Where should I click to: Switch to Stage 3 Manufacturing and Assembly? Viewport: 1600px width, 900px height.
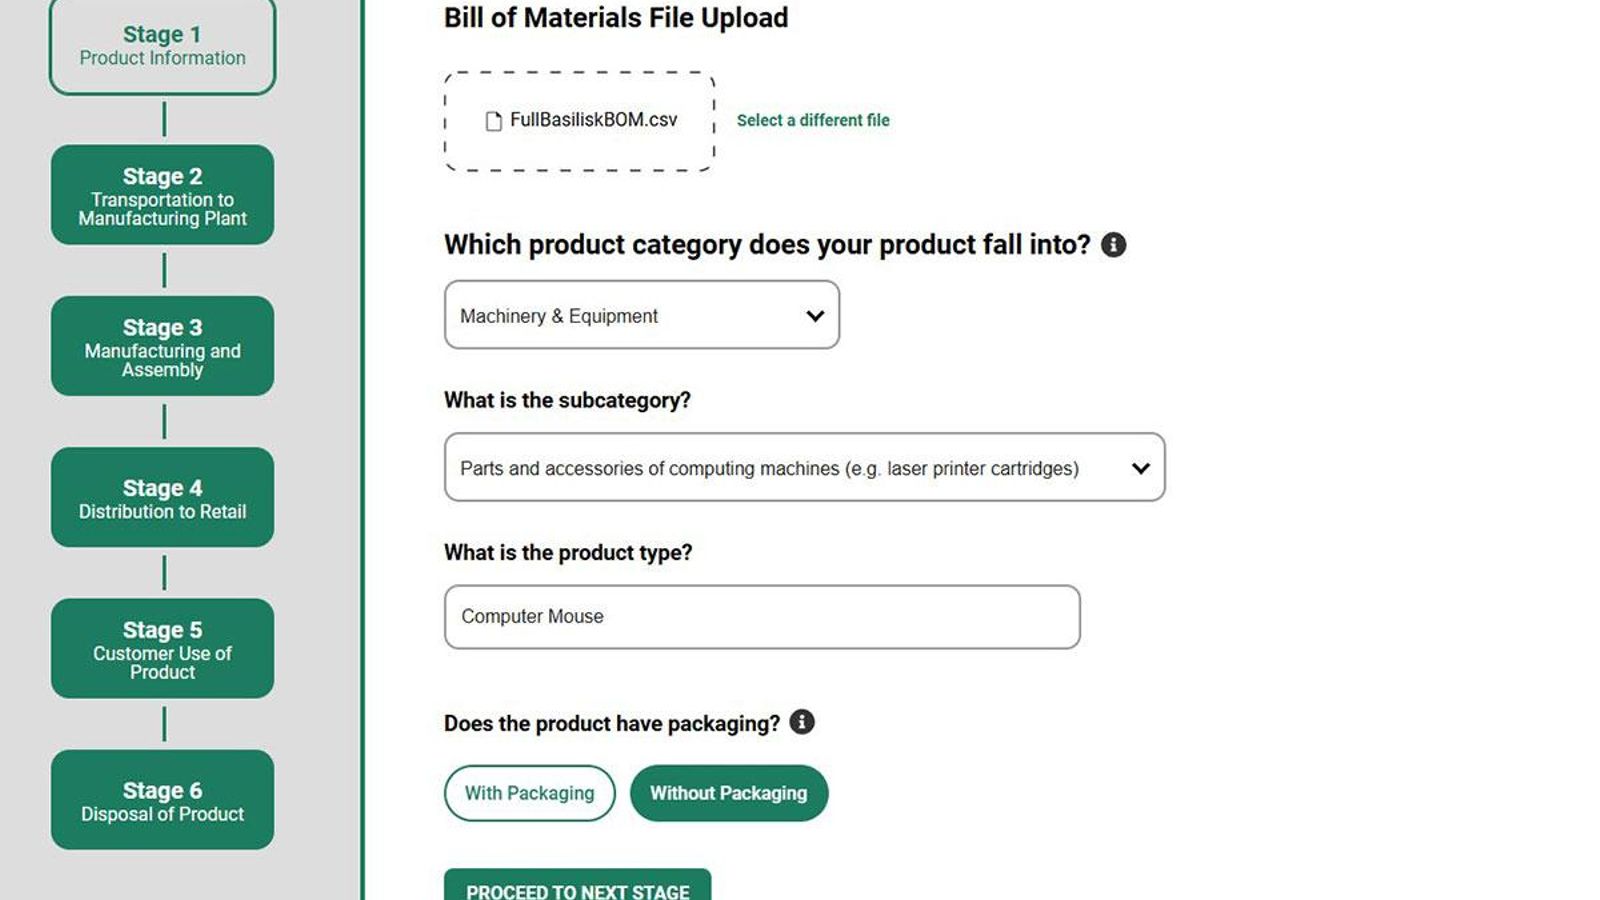(162, 346)
